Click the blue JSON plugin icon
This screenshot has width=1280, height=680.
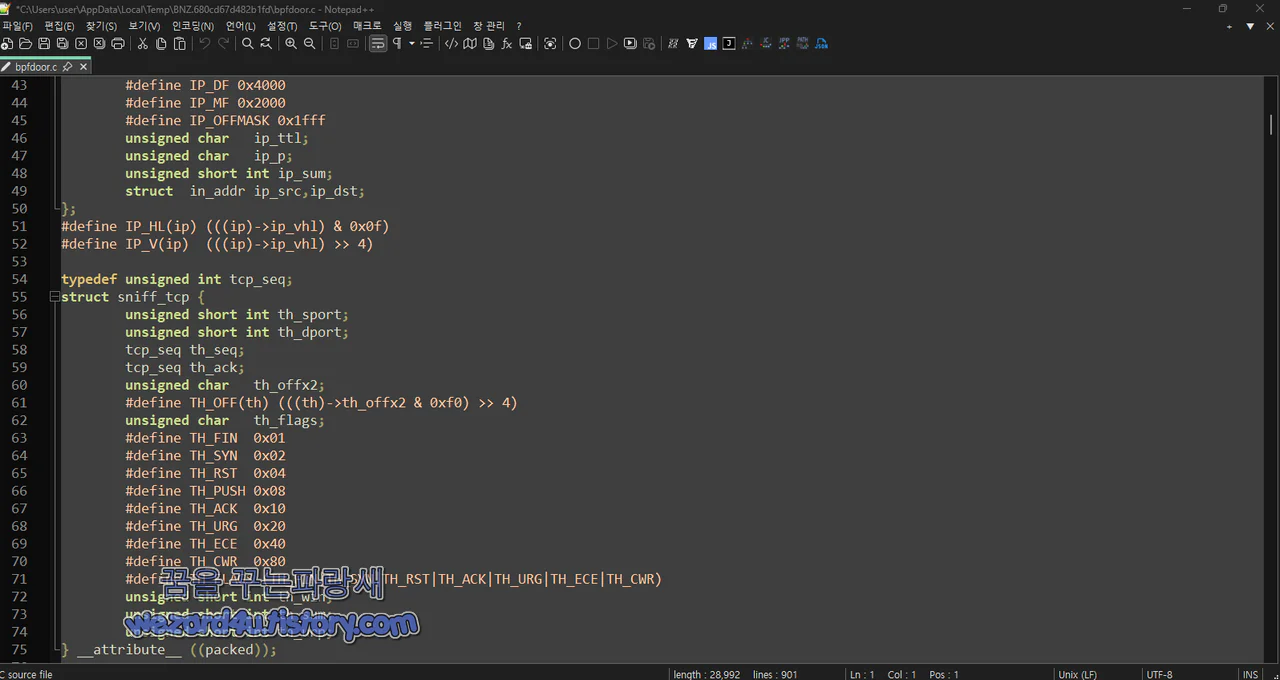coord(821,44)
